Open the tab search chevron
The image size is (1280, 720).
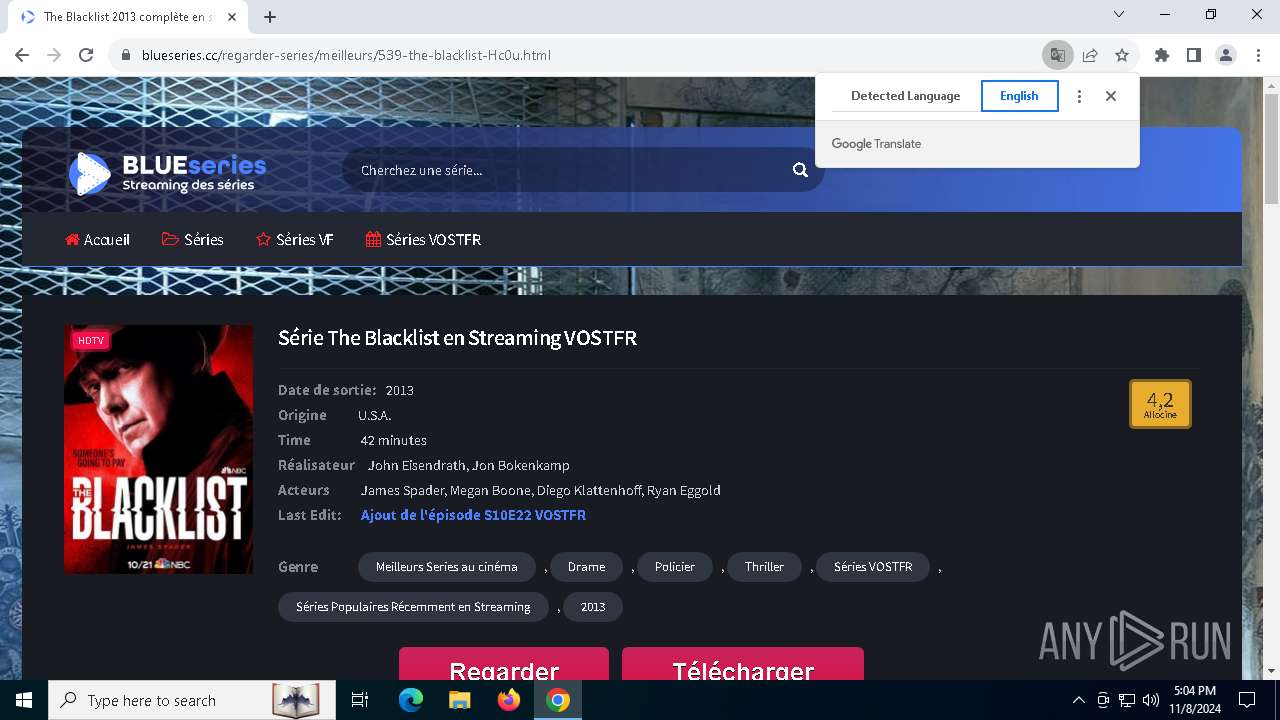1119,14
